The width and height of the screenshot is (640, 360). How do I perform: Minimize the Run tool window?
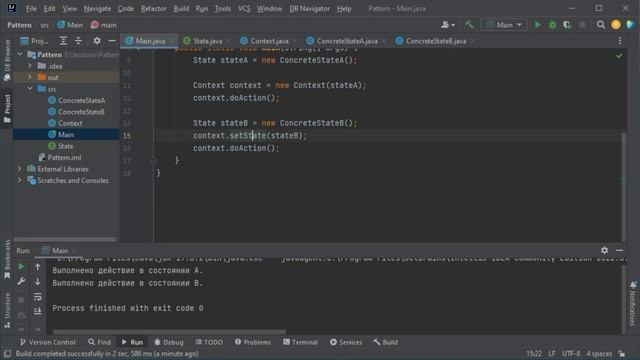(x=620, y=250)
